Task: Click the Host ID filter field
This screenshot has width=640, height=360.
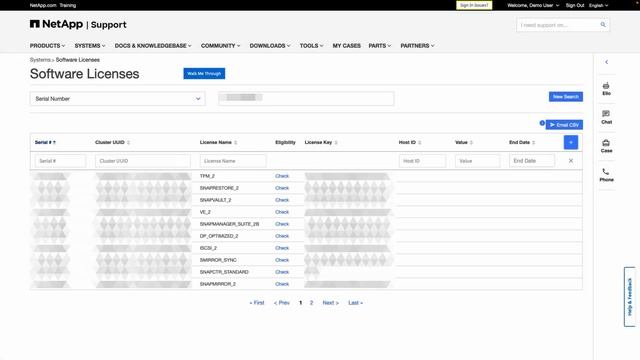Action: 422,161
